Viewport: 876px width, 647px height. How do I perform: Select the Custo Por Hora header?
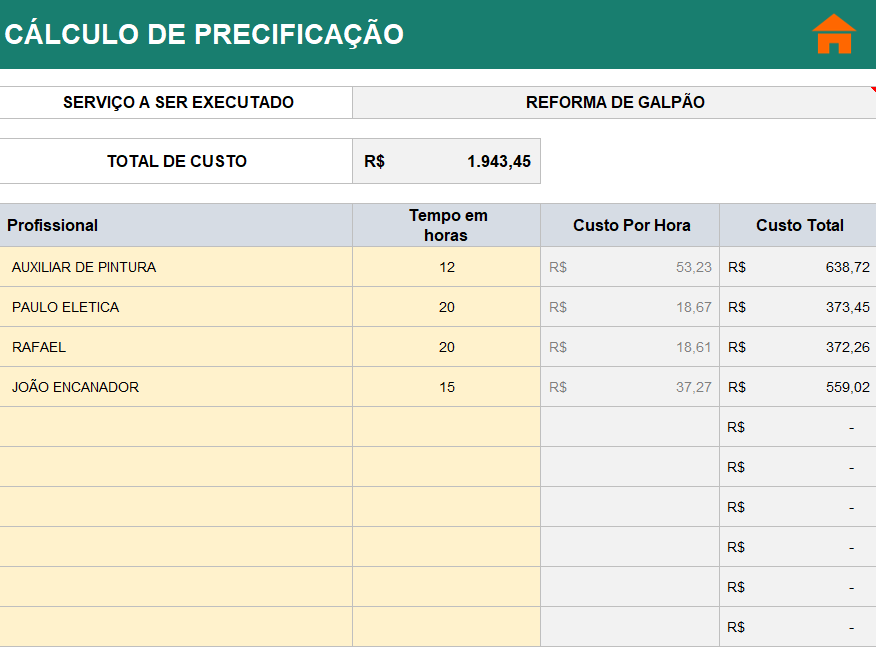[x=631, y=225]
